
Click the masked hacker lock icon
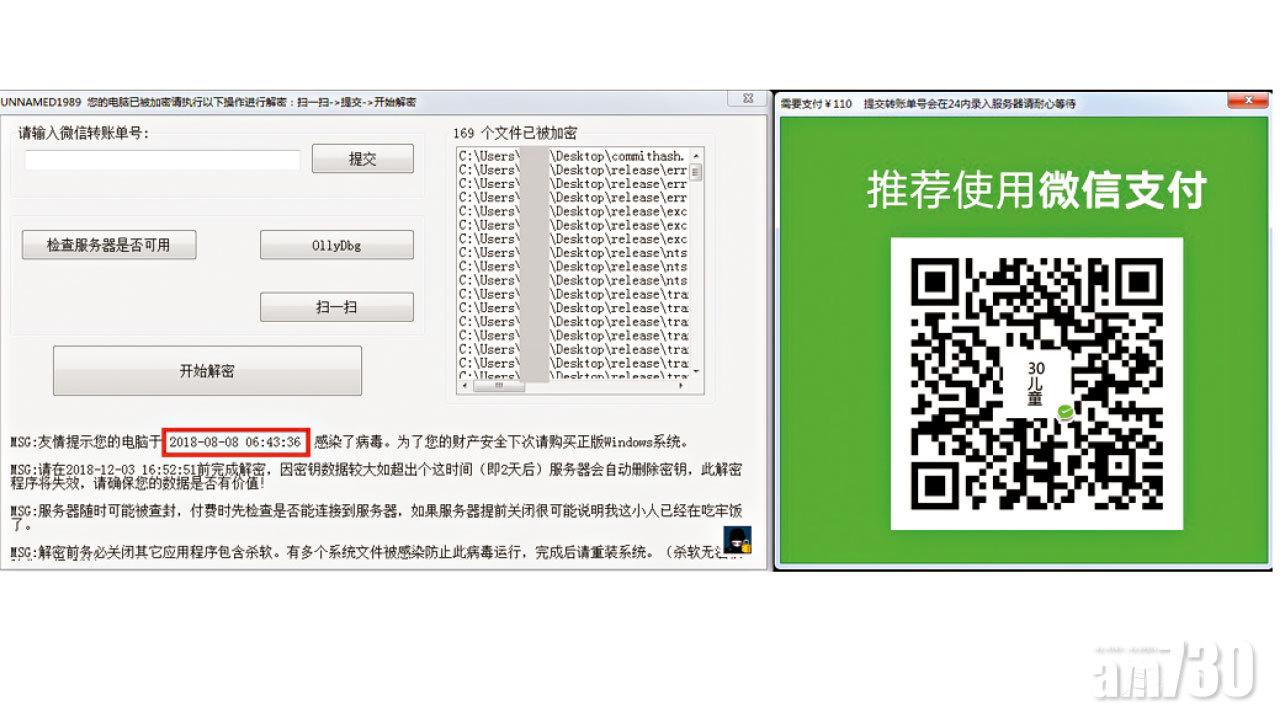[x=737, y=541]
